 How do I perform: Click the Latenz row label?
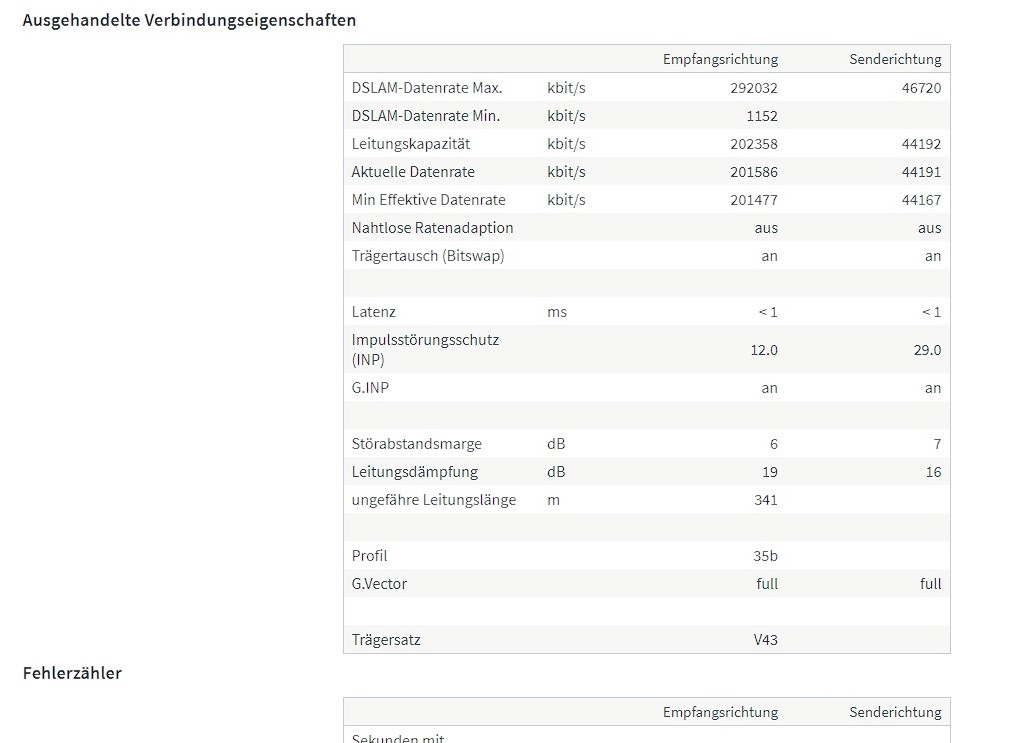373,312
